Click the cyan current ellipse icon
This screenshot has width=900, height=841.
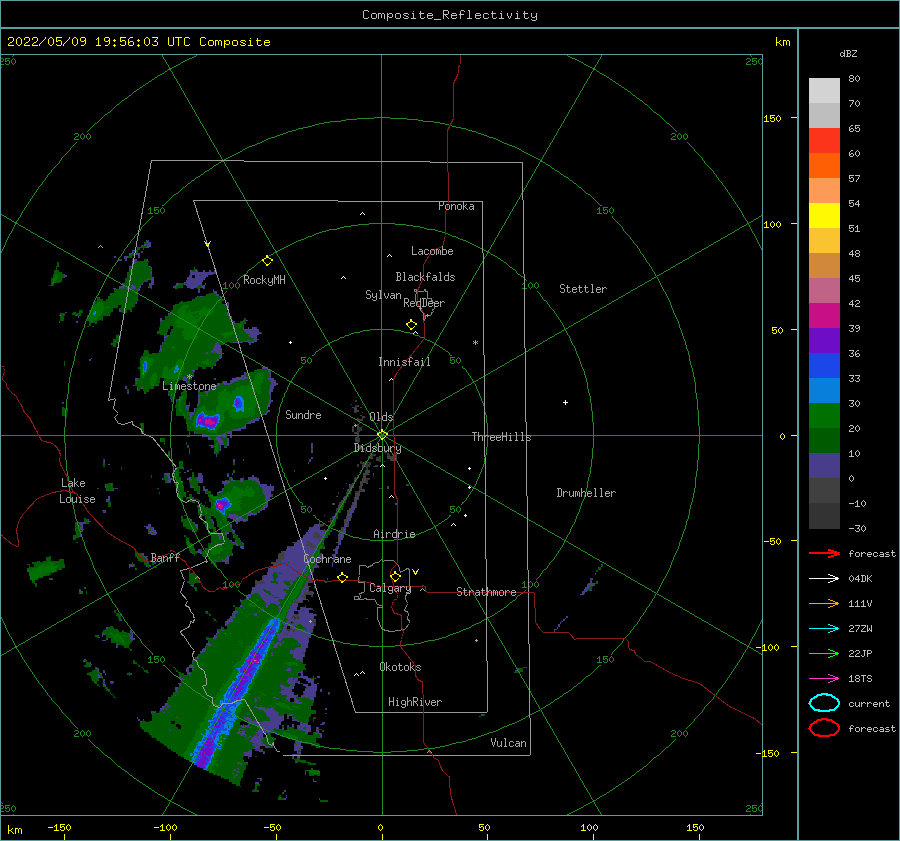tap(824, 703)
